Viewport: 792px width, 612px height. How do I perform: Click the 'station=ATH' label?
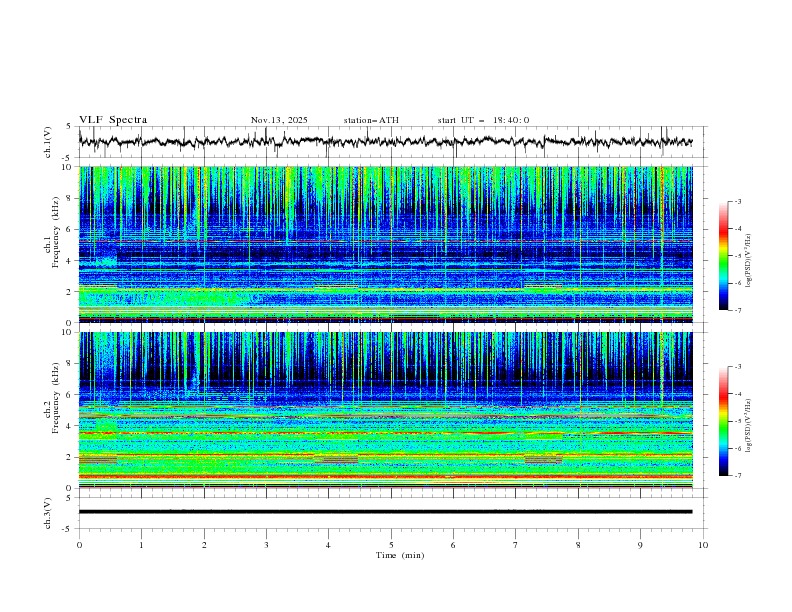[x=371, y=120]
